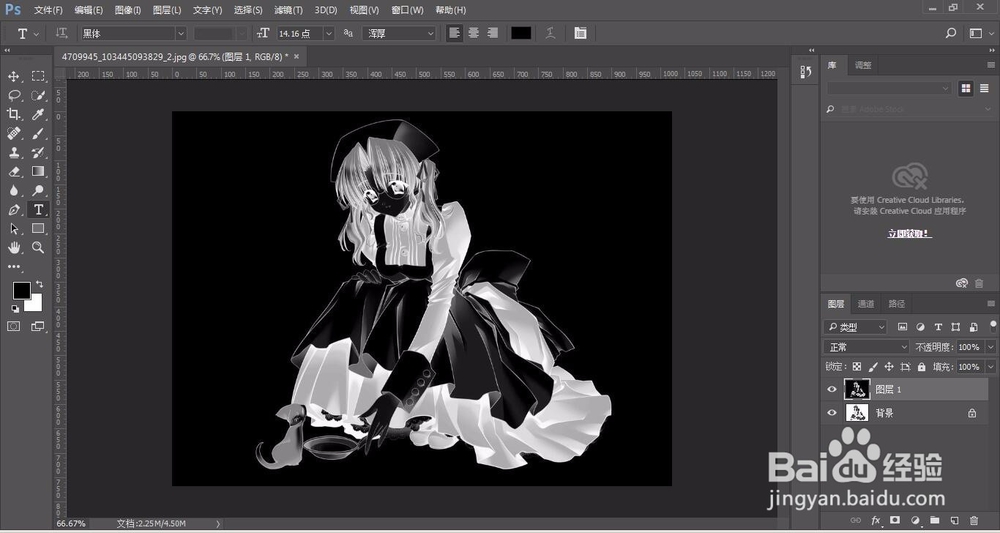The height and width of the screenshot is (533, 1000).
Task: Open the workspace switcher dropdown
Action: pyautogui.click(x=978, y=33)
